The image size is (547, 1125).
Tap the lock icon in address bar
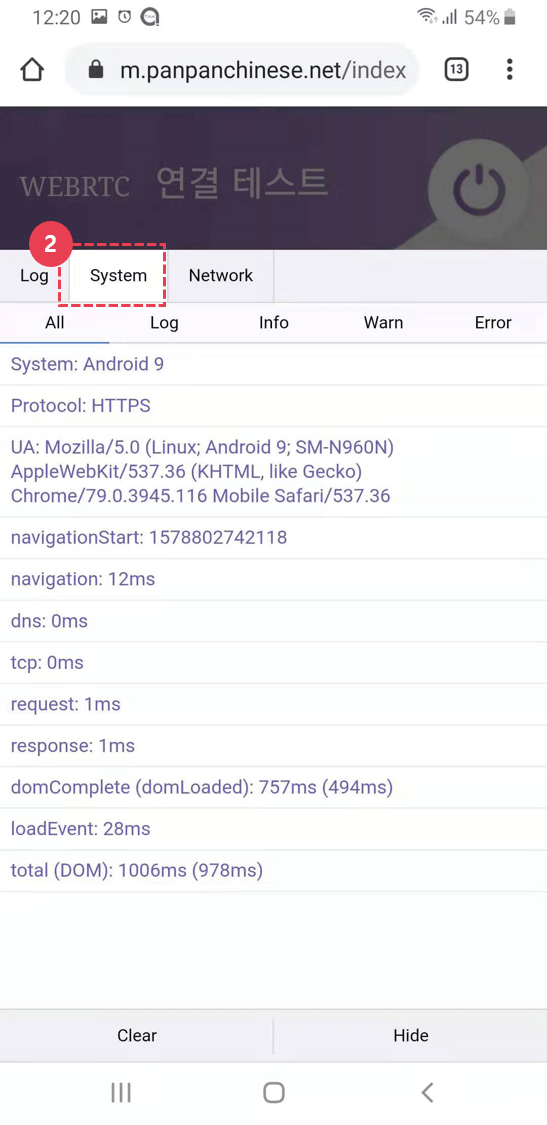(x=95, y=70)
